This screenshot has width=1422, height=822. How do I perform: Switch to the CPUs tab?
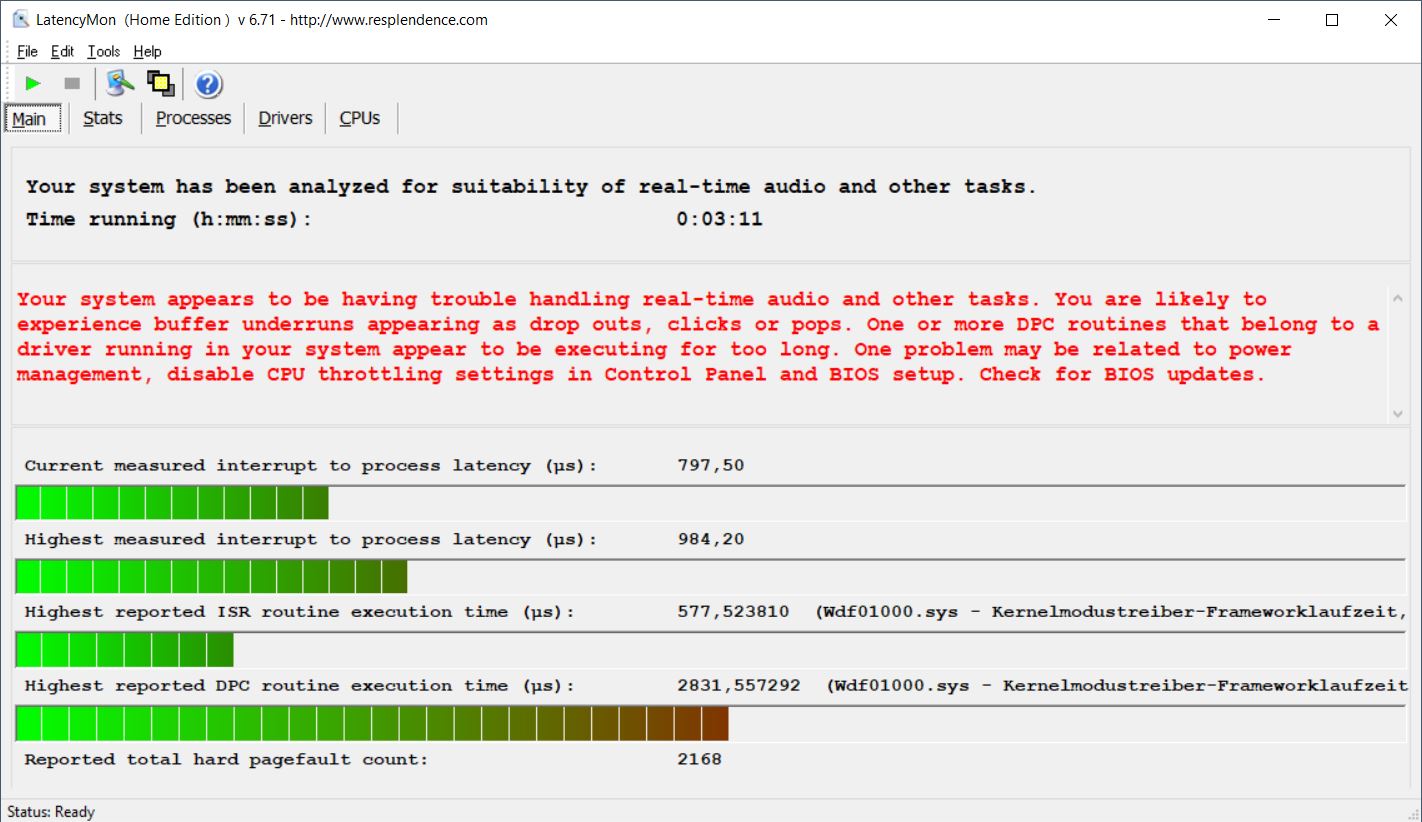pyautogui.click(x=360, y=118)
